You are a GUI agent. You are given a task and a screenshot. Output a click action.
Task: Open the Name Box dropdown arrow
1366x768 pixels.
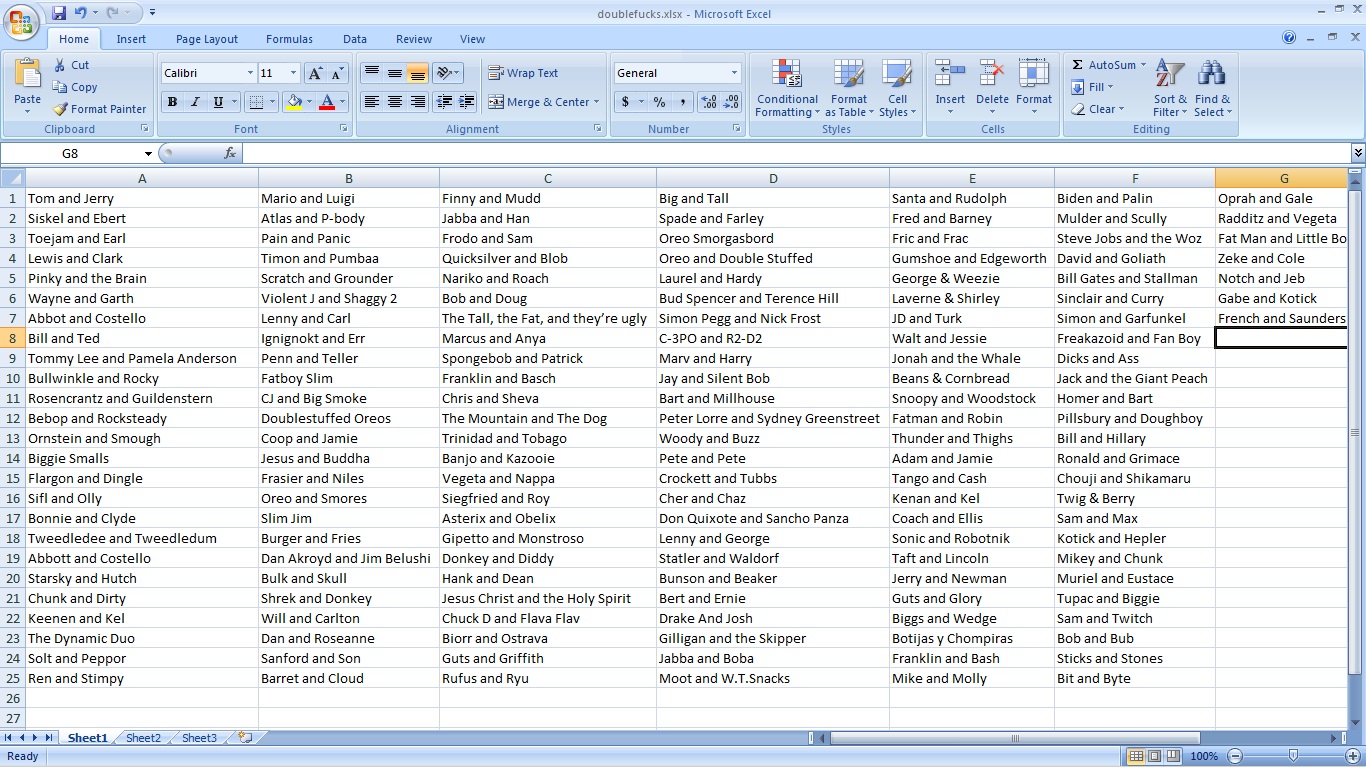click(148, 154)
